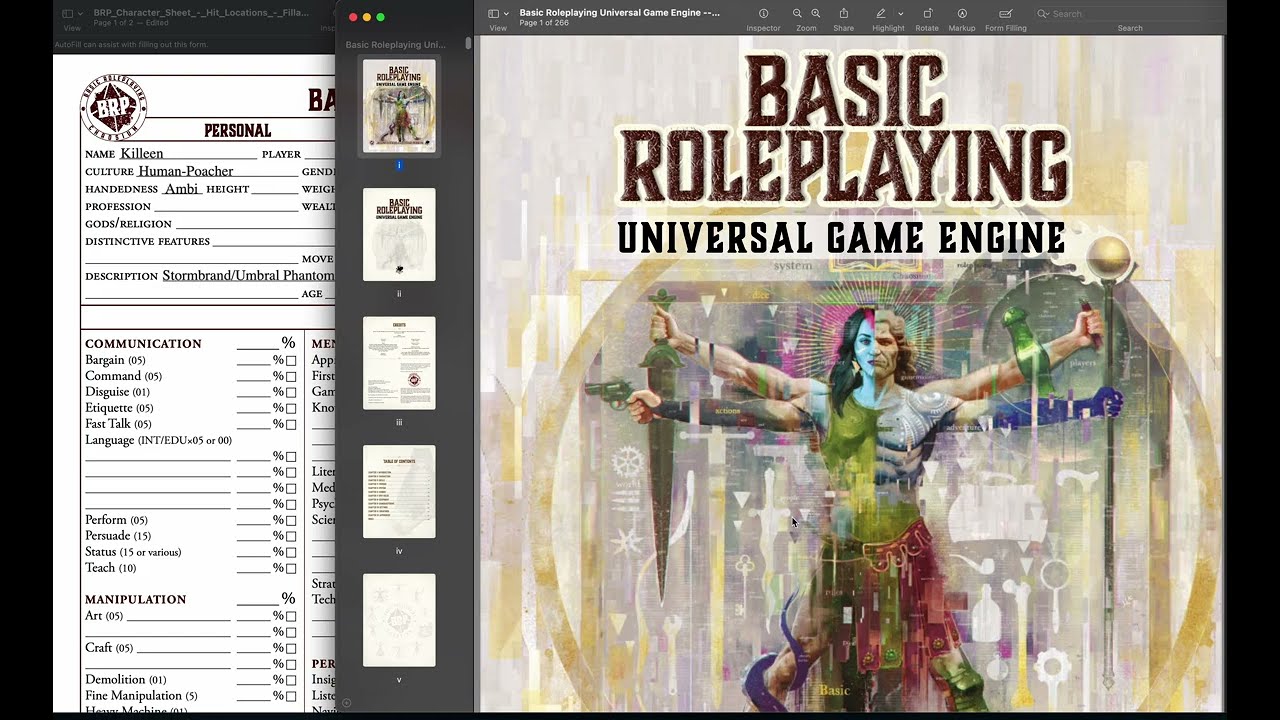The width and height of the screenshot is (1280, 720).
Task: Open sidebar View options dropdown chevron
Action: 507,14
